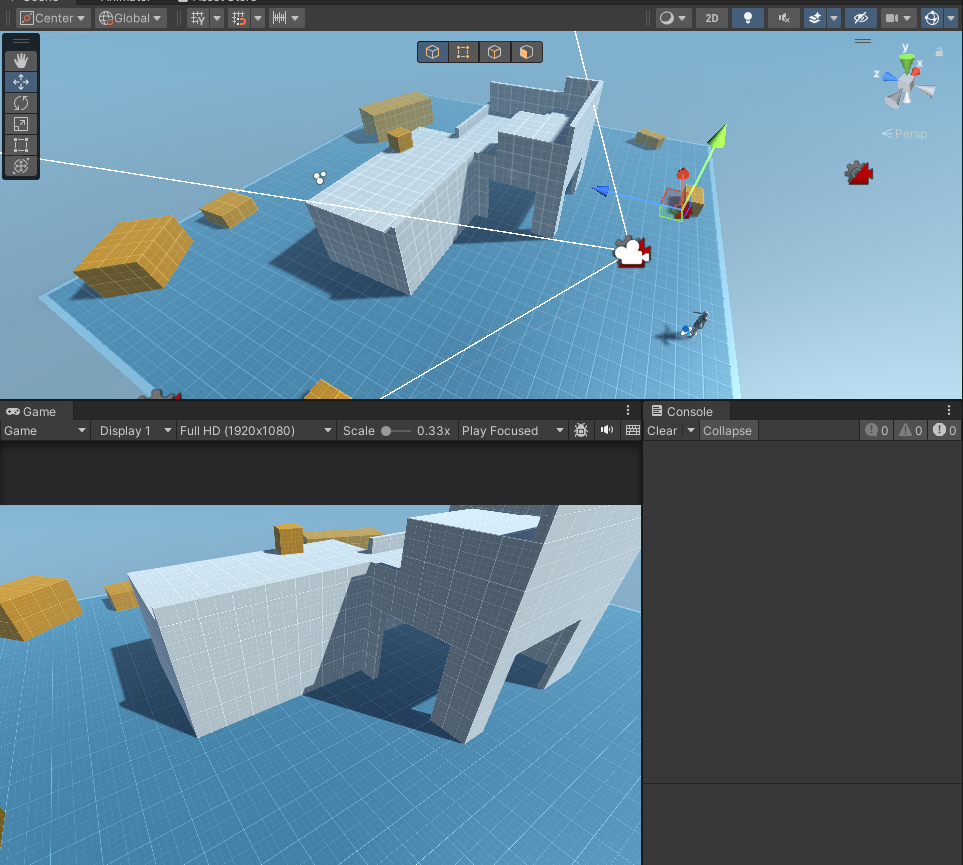Image resolution: width=963 pixels, height=865 pixels.
Task: Select the Rotate tool
Action: pyautogui.click(x=21, y=103)
